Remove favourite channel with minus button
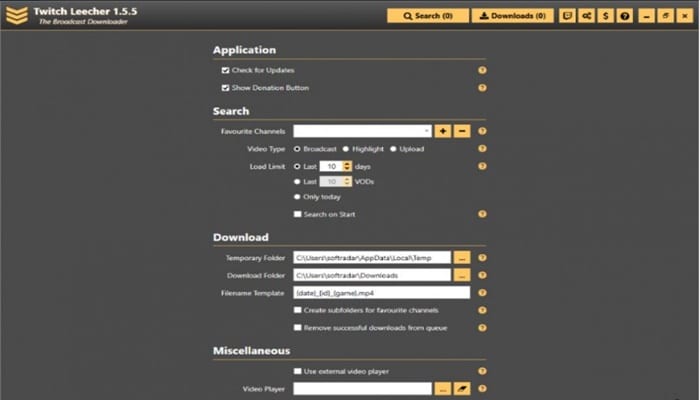 [x=462, y=131]
